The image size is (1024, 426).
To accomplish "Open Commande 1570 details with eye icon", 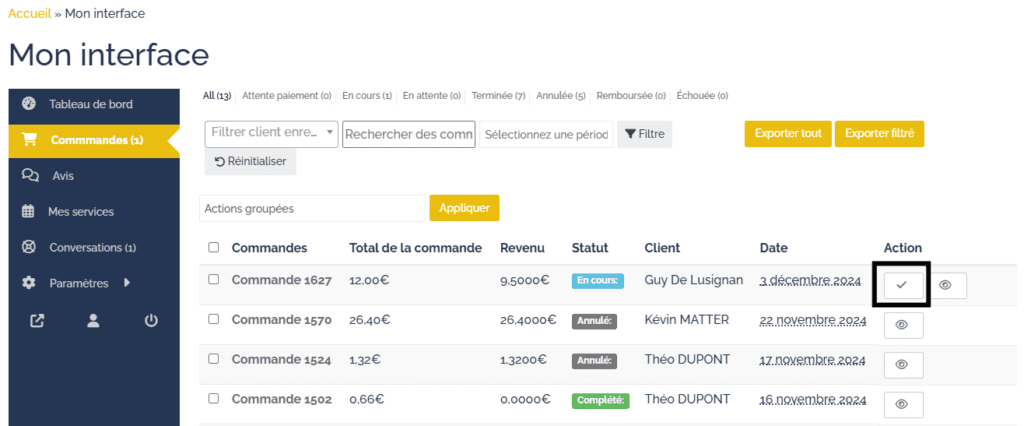I will (x=902, y=325).
